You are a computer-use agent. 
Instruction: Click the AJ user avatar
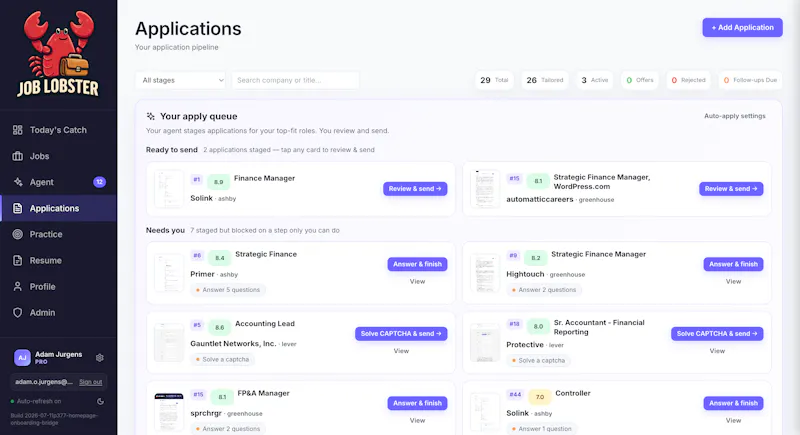coord(22,358)
